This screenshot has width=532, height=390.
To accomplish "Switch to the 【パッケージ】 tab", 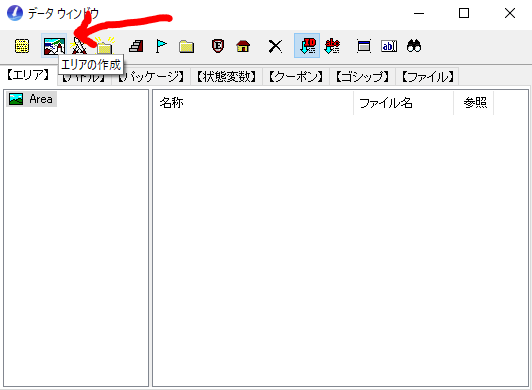I will (151, 76).
